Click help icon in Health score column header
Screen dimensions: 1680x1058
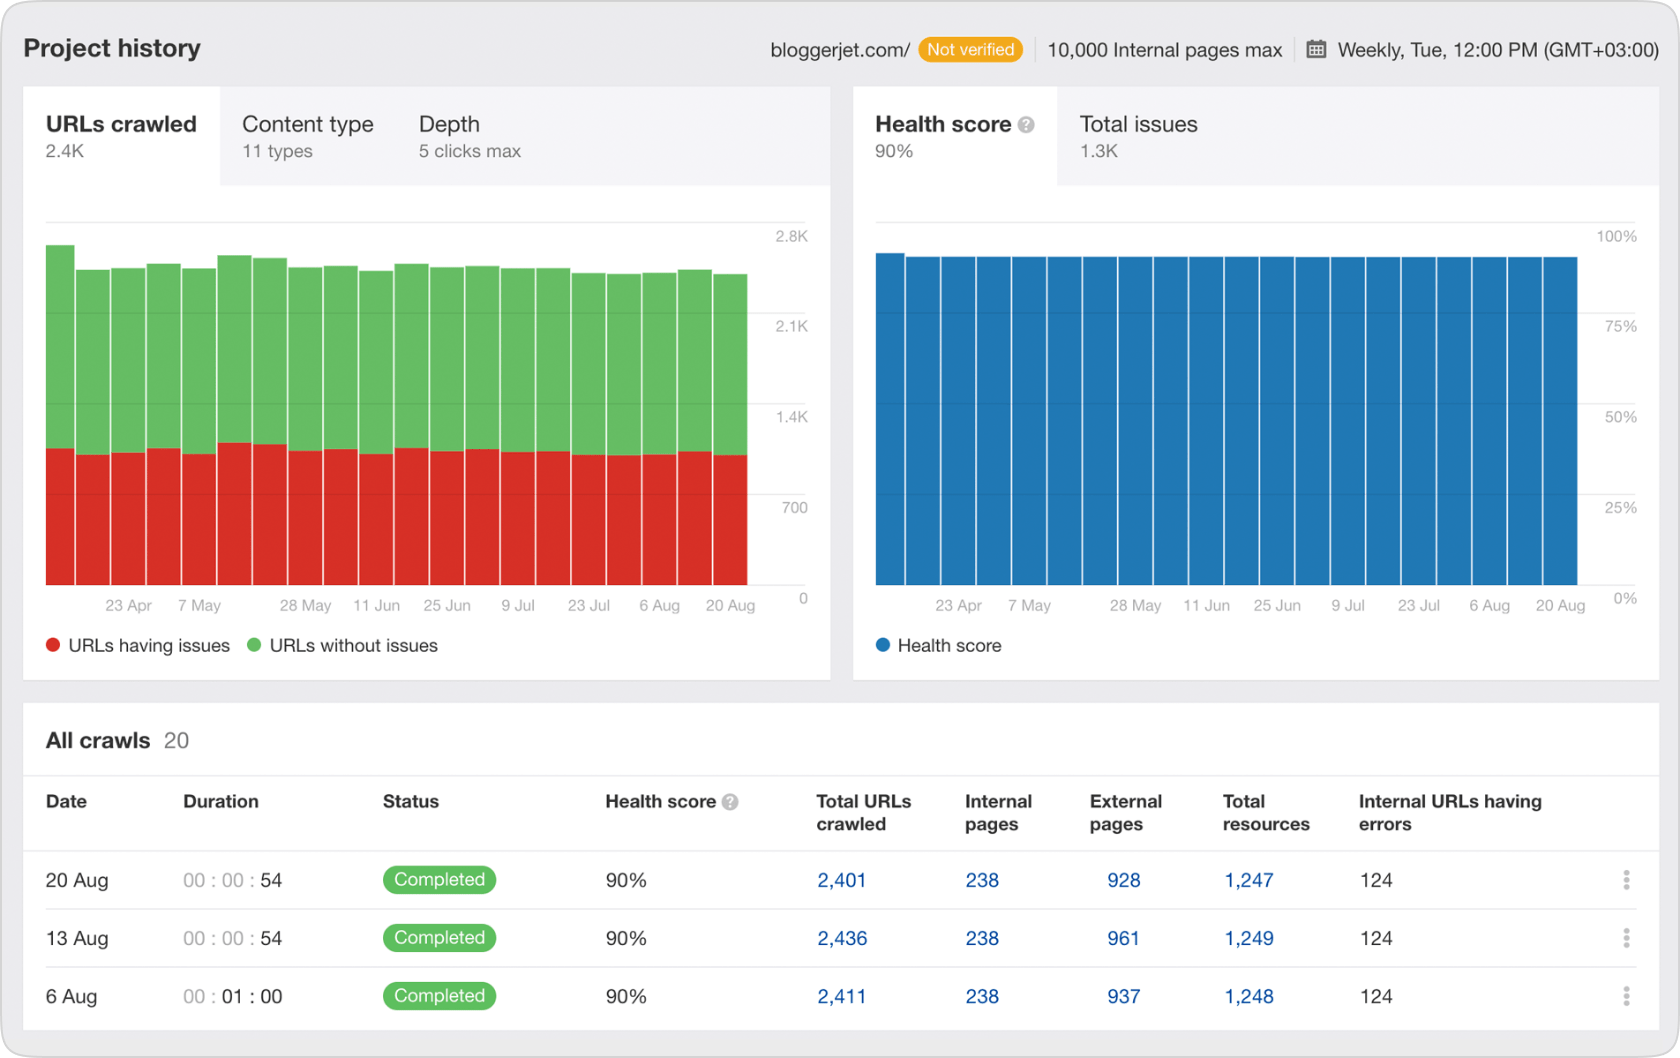tap(730, 802)
